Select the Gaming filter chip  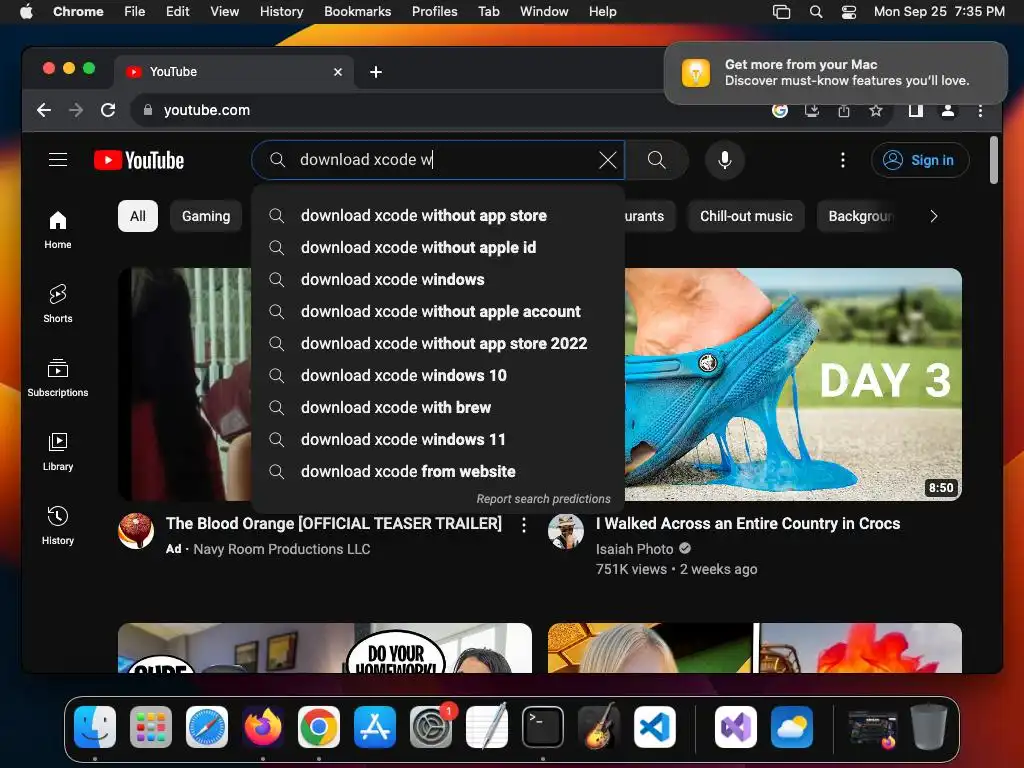[x=206, y=216]
